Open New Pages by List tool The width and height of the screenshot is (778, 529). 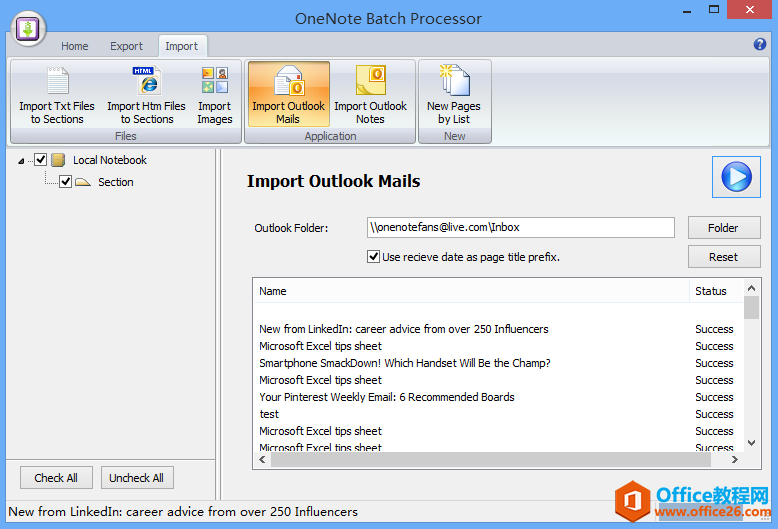[454, 94]
